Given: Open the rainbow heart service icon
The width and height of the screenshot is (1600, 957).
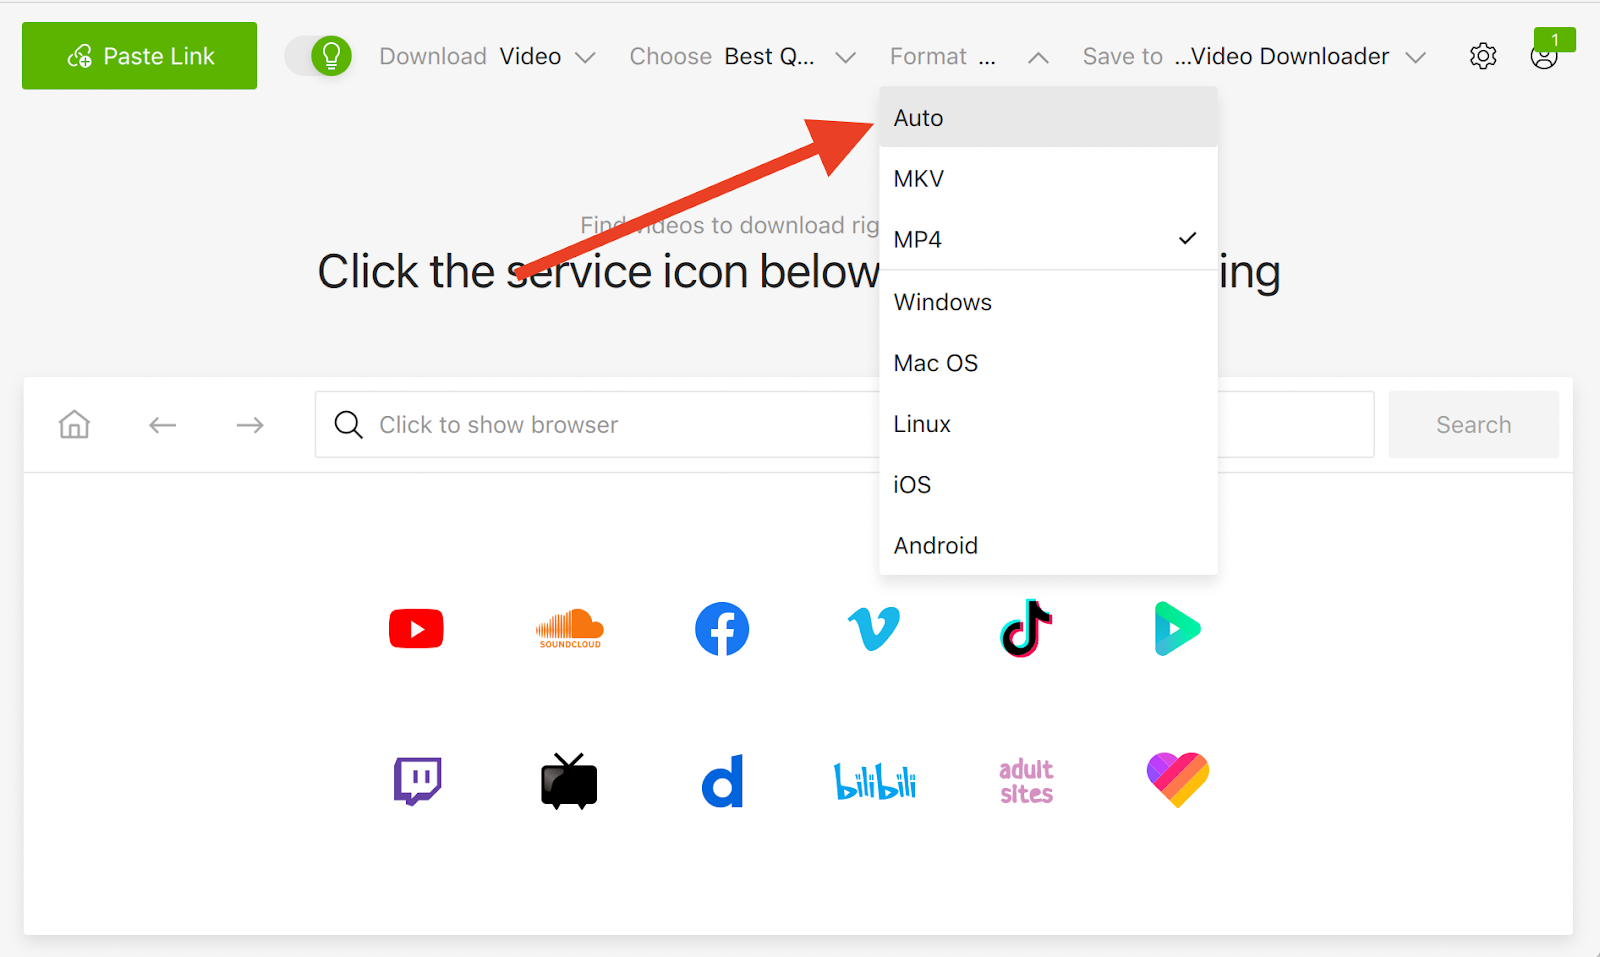Looking at the screenshot, I should click(x=1178, y=780).
